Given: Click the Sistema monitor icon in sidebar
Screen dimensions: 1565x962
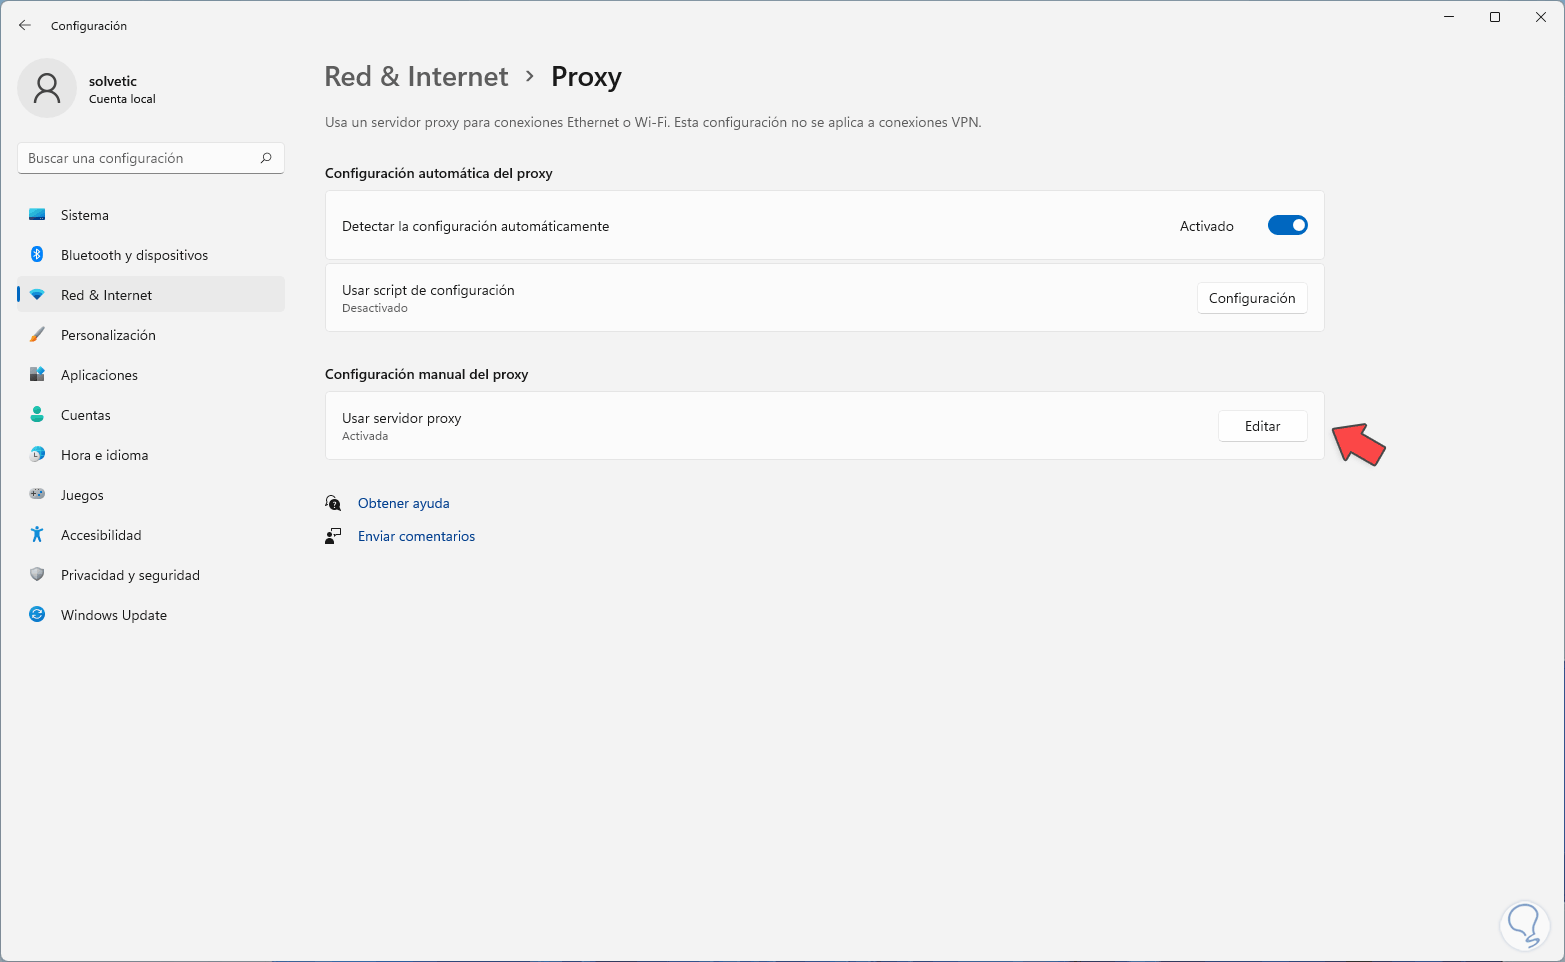Looking at the screenshot, I should (37, 215).
